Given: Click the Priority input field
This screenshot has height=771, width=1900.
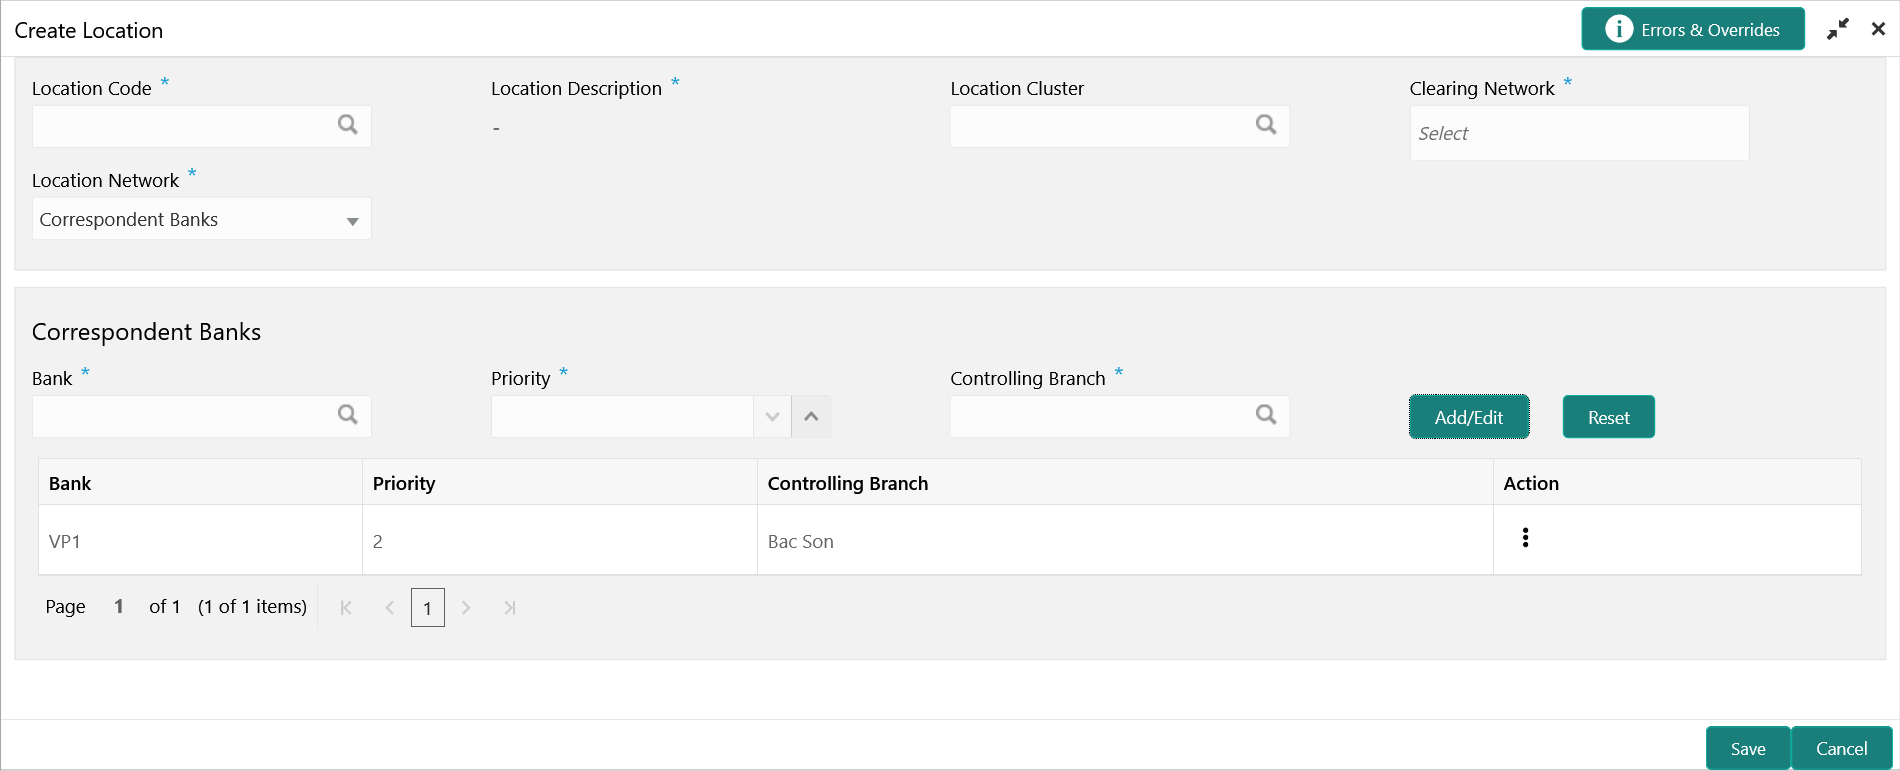Looking at the screenshot, I should pyautogui.click(x=621, y=417).
